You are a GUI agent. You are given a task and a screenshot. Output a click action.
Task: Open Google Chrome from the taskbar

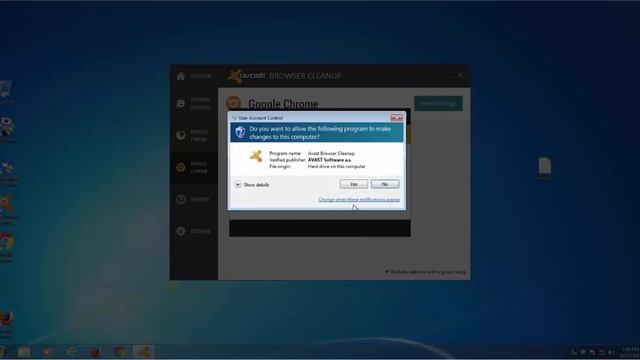click(120, 351)
